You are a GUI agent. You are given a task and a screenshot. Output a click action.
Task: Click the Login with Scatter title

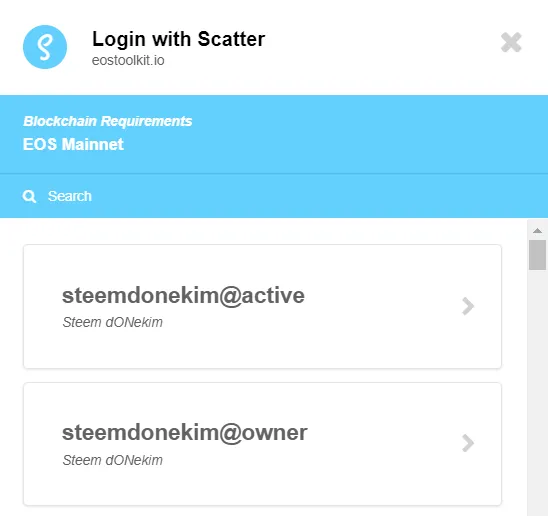point(179,39)
